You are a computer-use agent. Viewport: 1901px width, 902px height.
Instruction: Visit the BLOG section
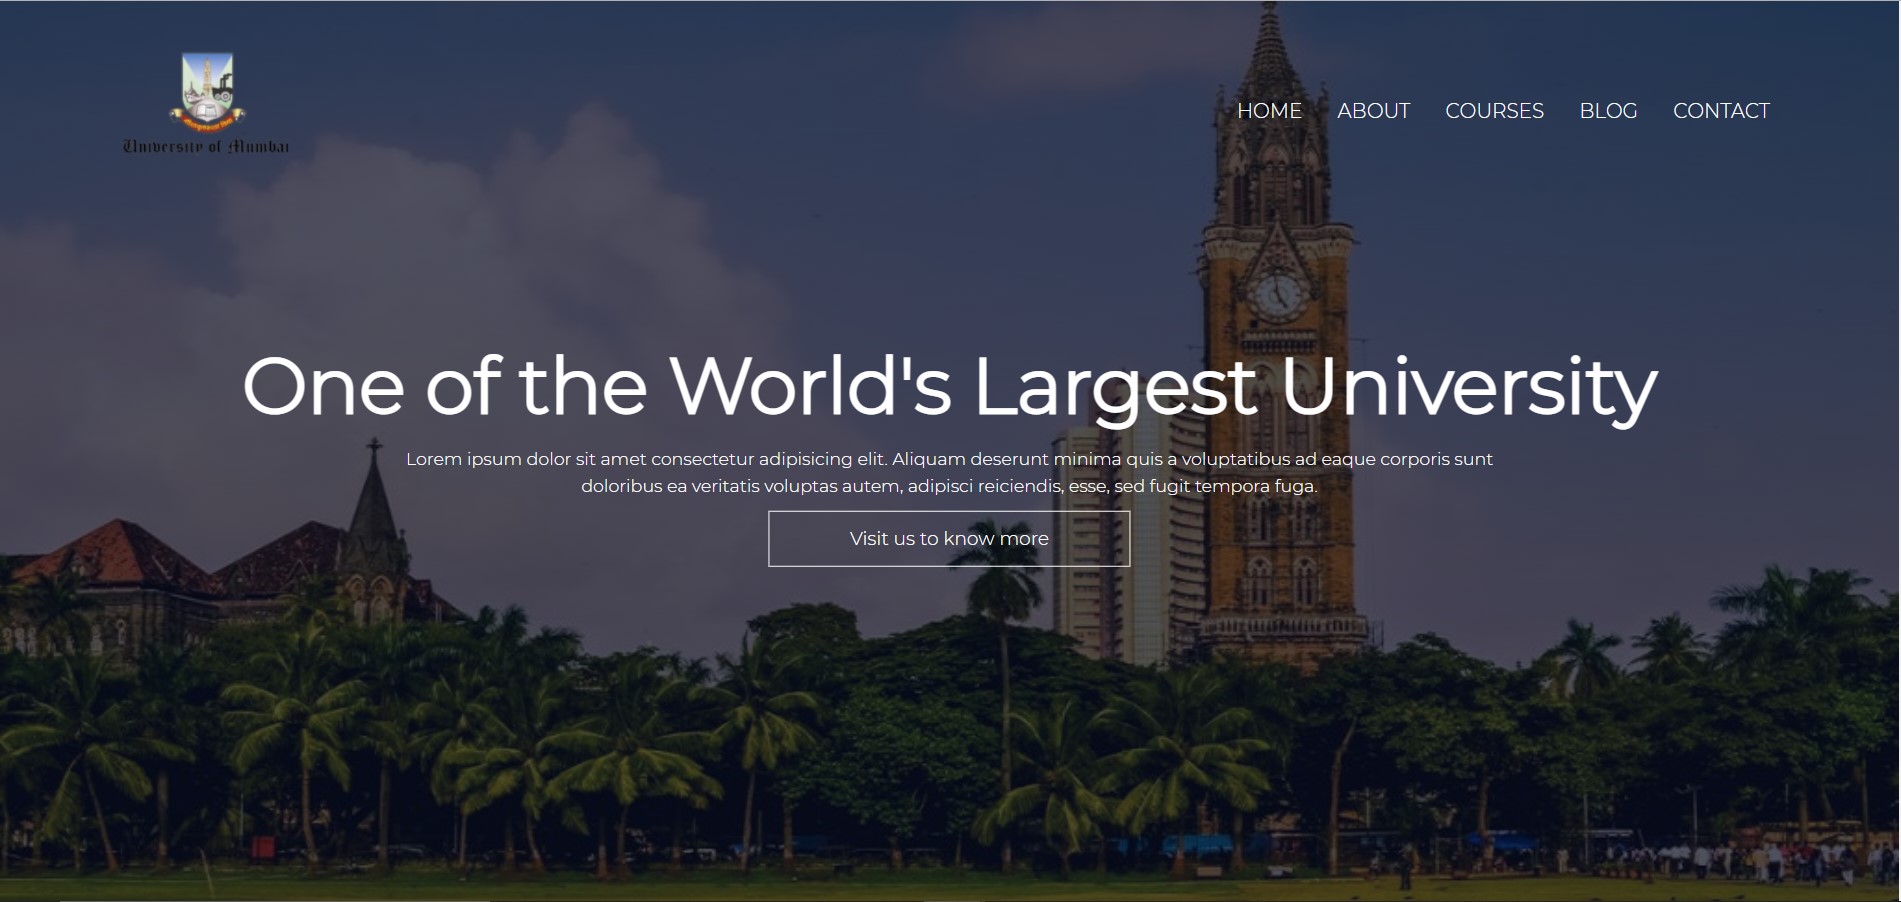(1607, 111)
